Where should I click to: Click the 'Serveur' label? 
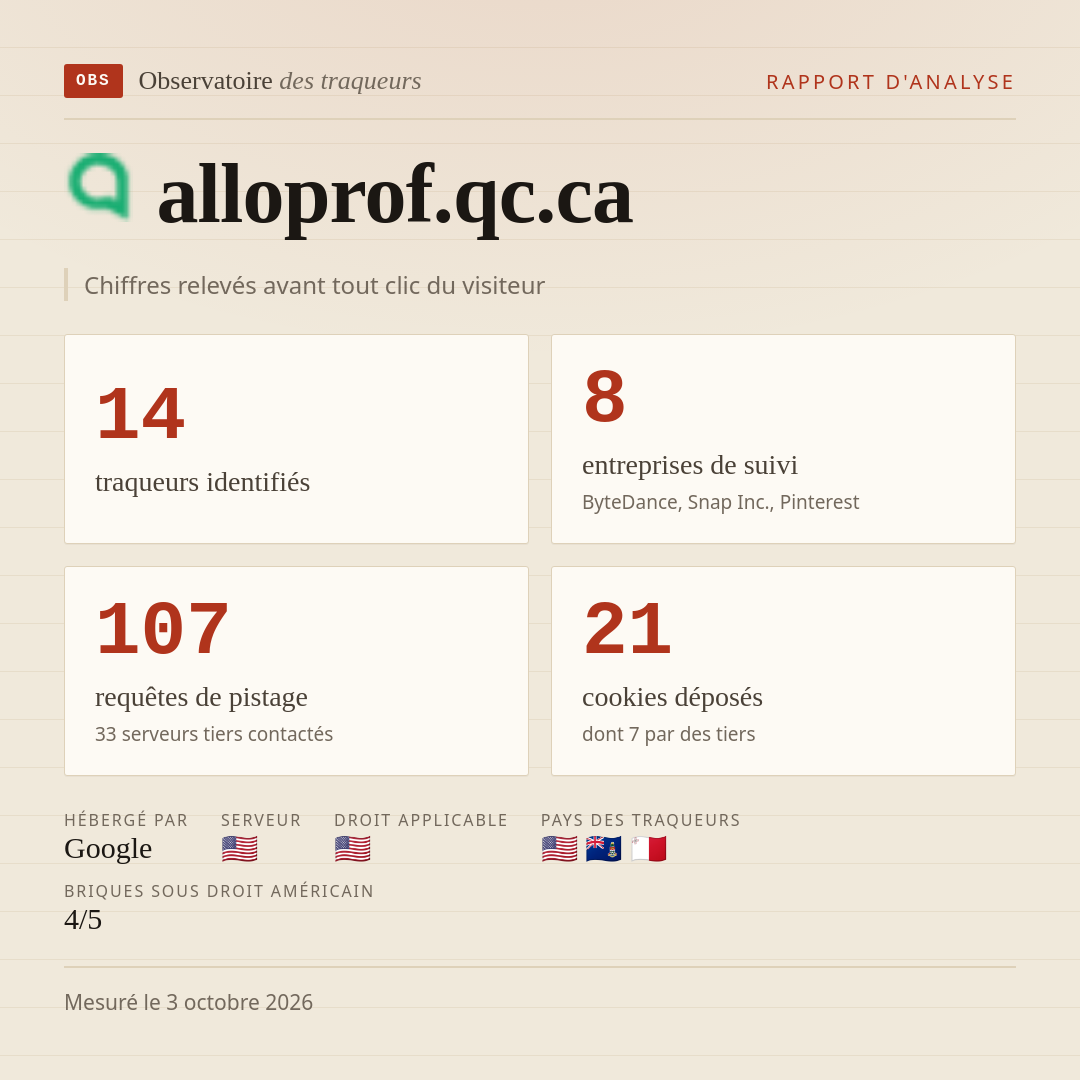coord(261,820)
